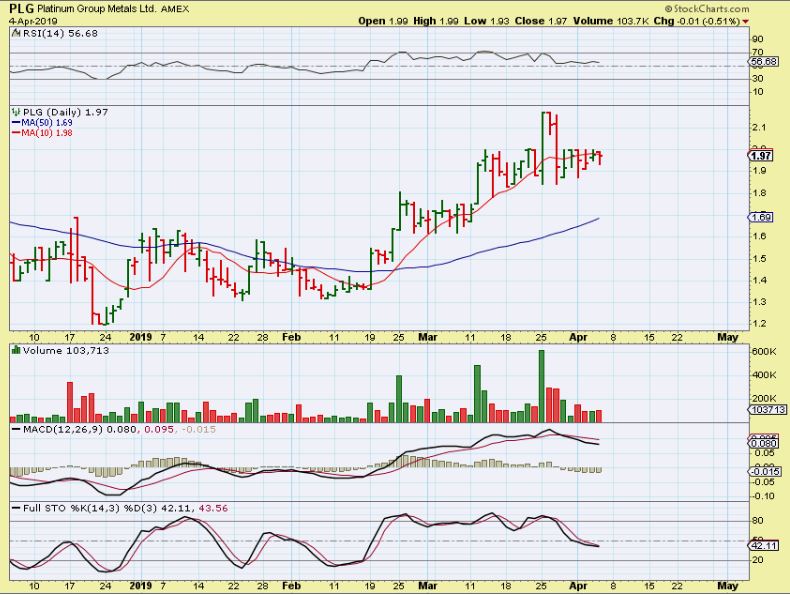
Task: Click the 0.080 MACD tag on right axis
Action: pyautogui.click(x=764, y=444)
